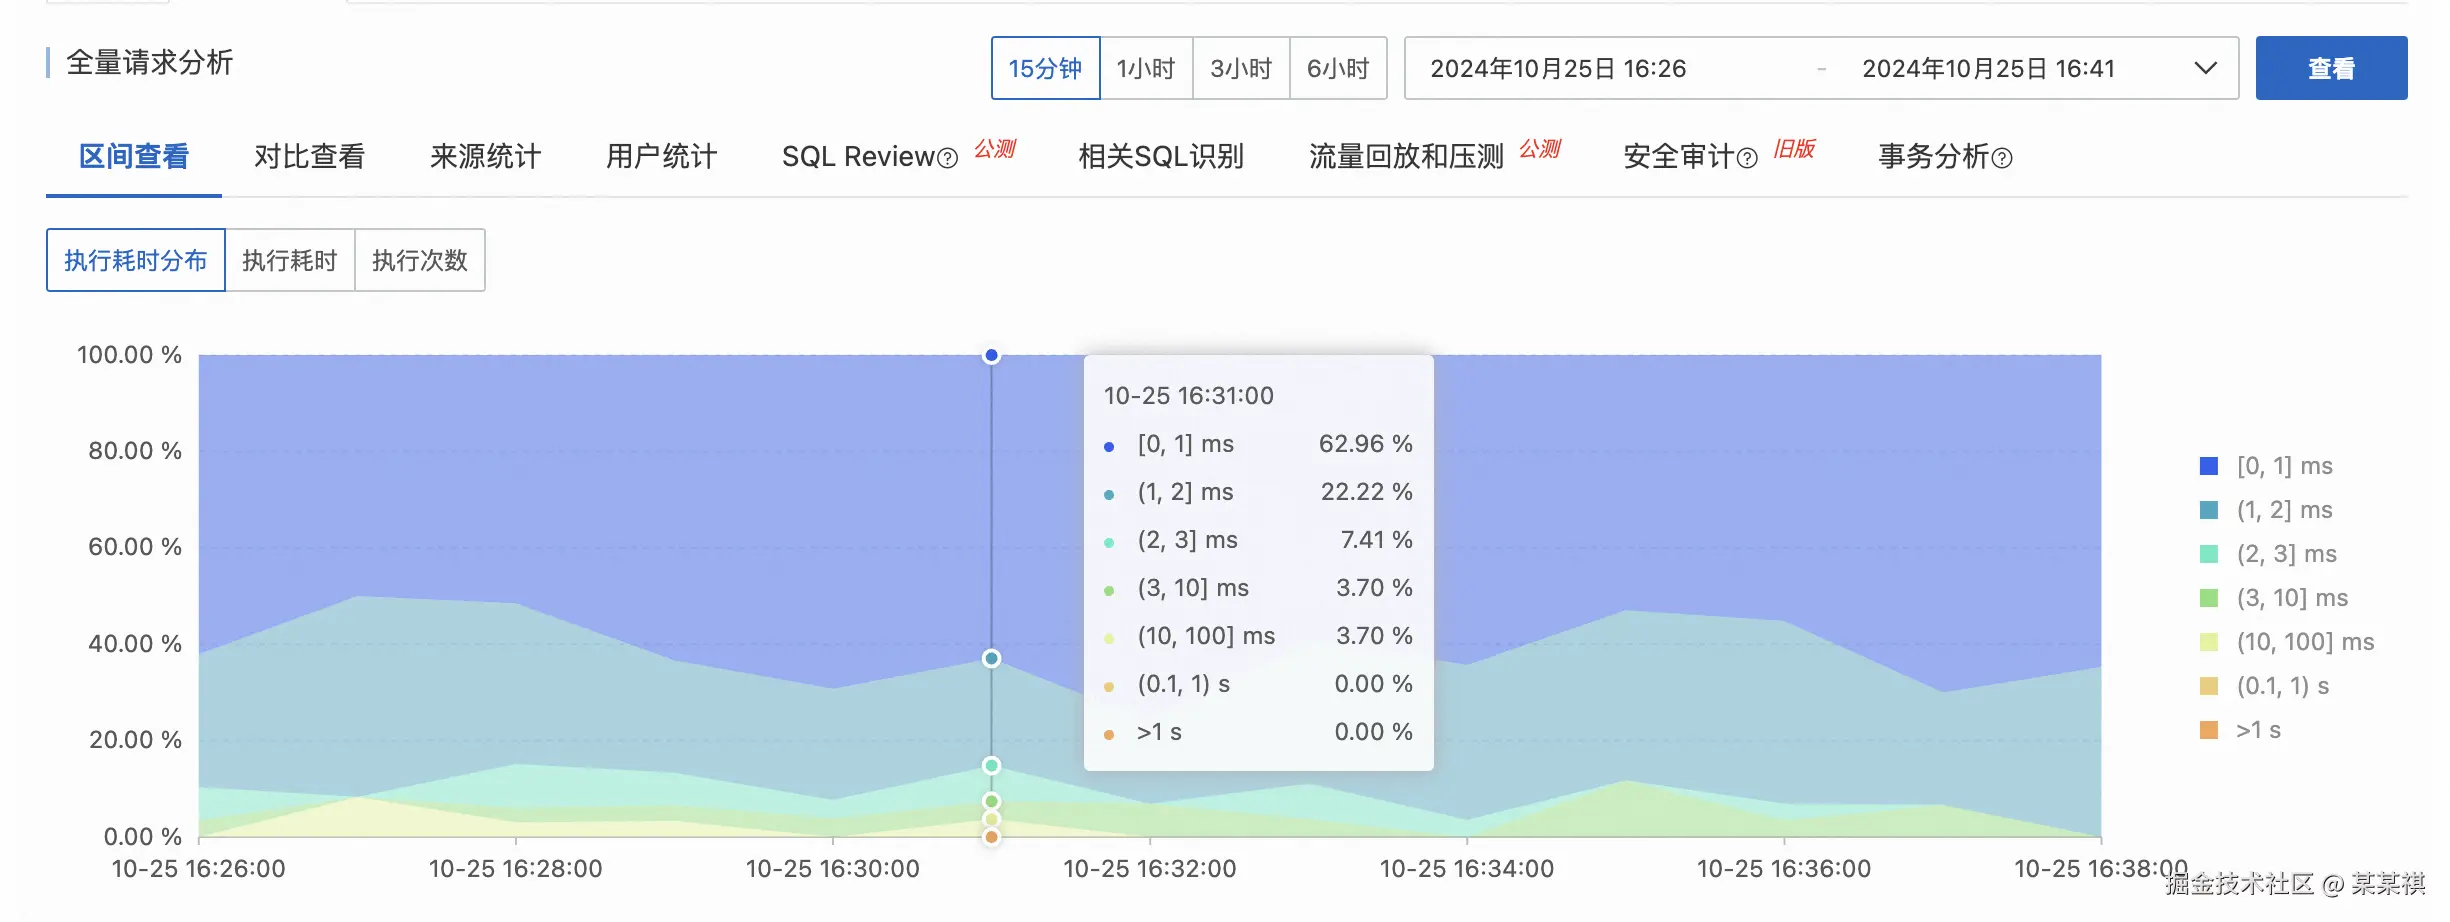Select the 1小时 time range
This screenshot has width=2450, height=922.
[x=1146, y=68]
